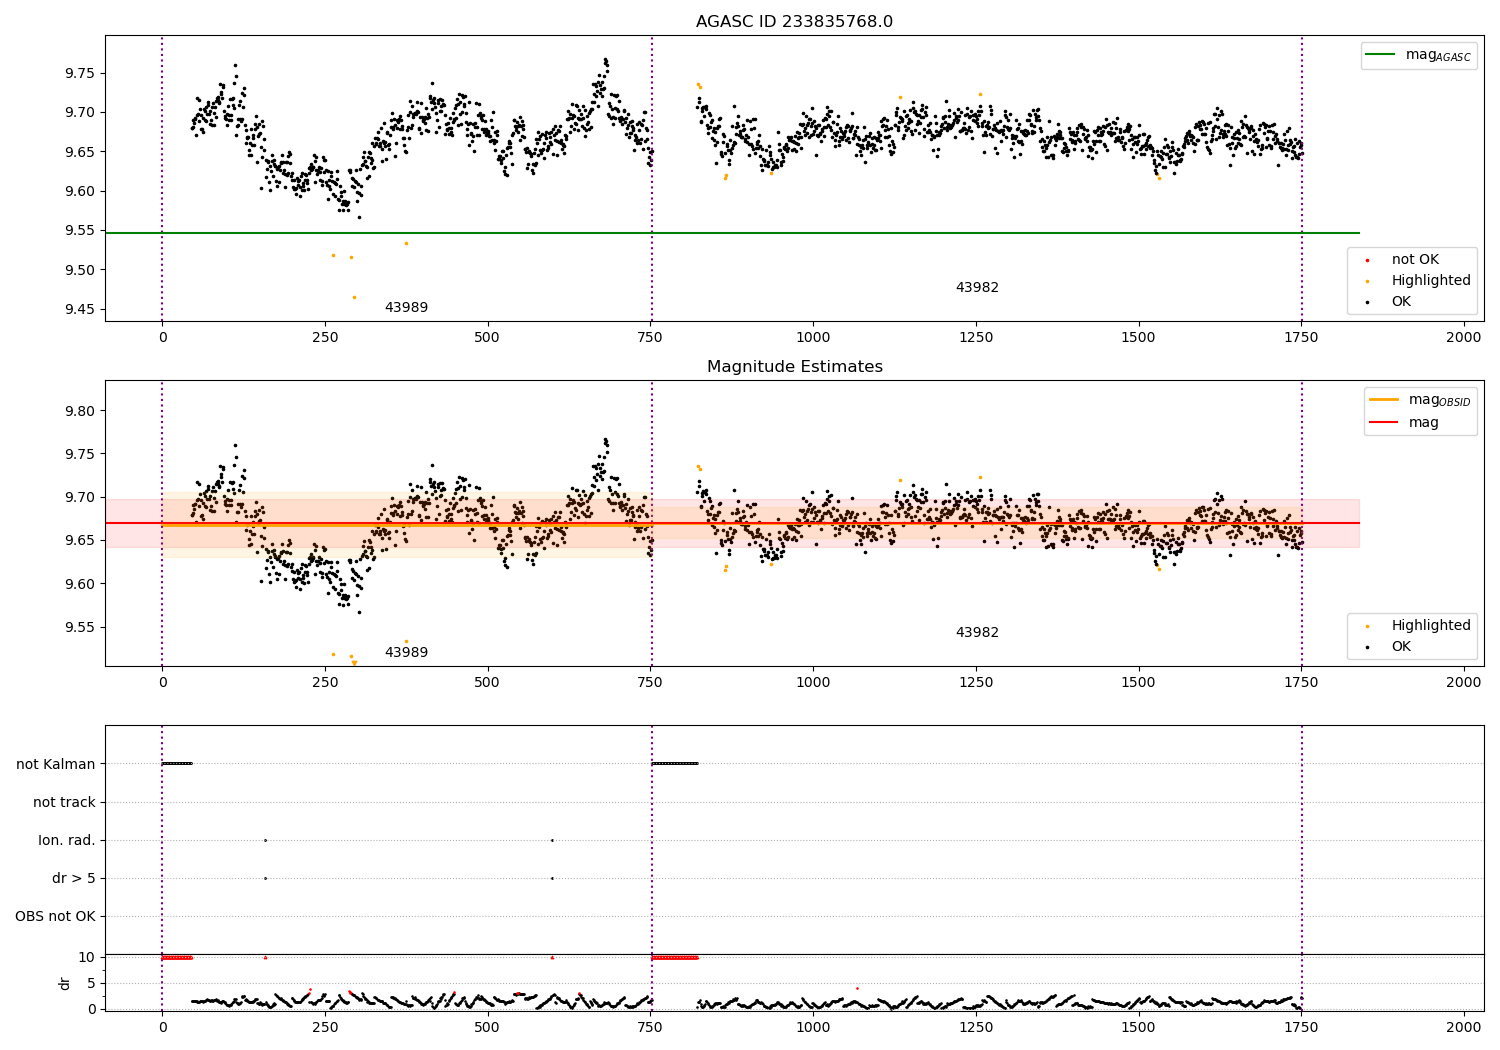This screenshot has width=1500, height=1050.
Task: Click the 10 tick on the dr axis
Action: pyautogui.click(x=87, y=958)
